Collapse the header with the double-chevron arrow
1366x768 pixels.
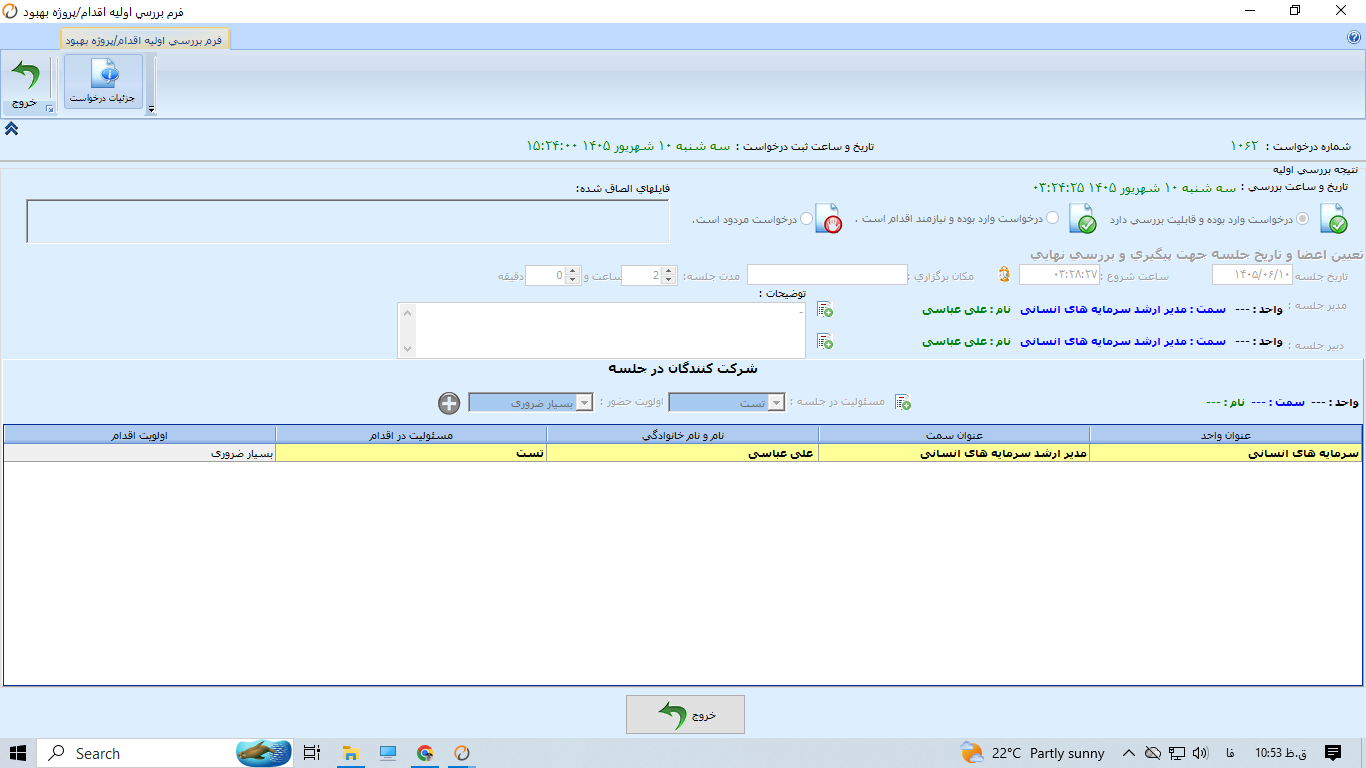(11, 128)
